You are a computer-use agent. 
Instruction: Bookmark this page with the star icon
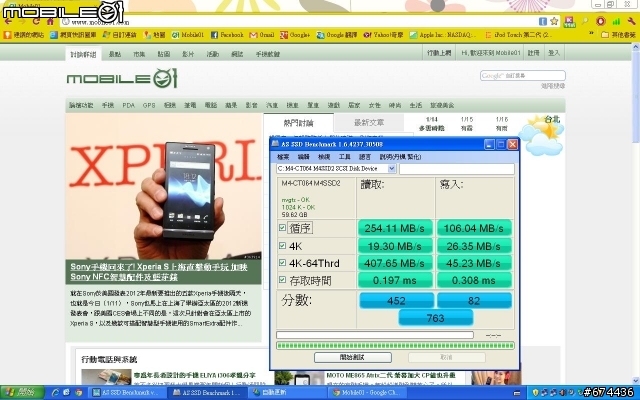[x=554, y=21]
